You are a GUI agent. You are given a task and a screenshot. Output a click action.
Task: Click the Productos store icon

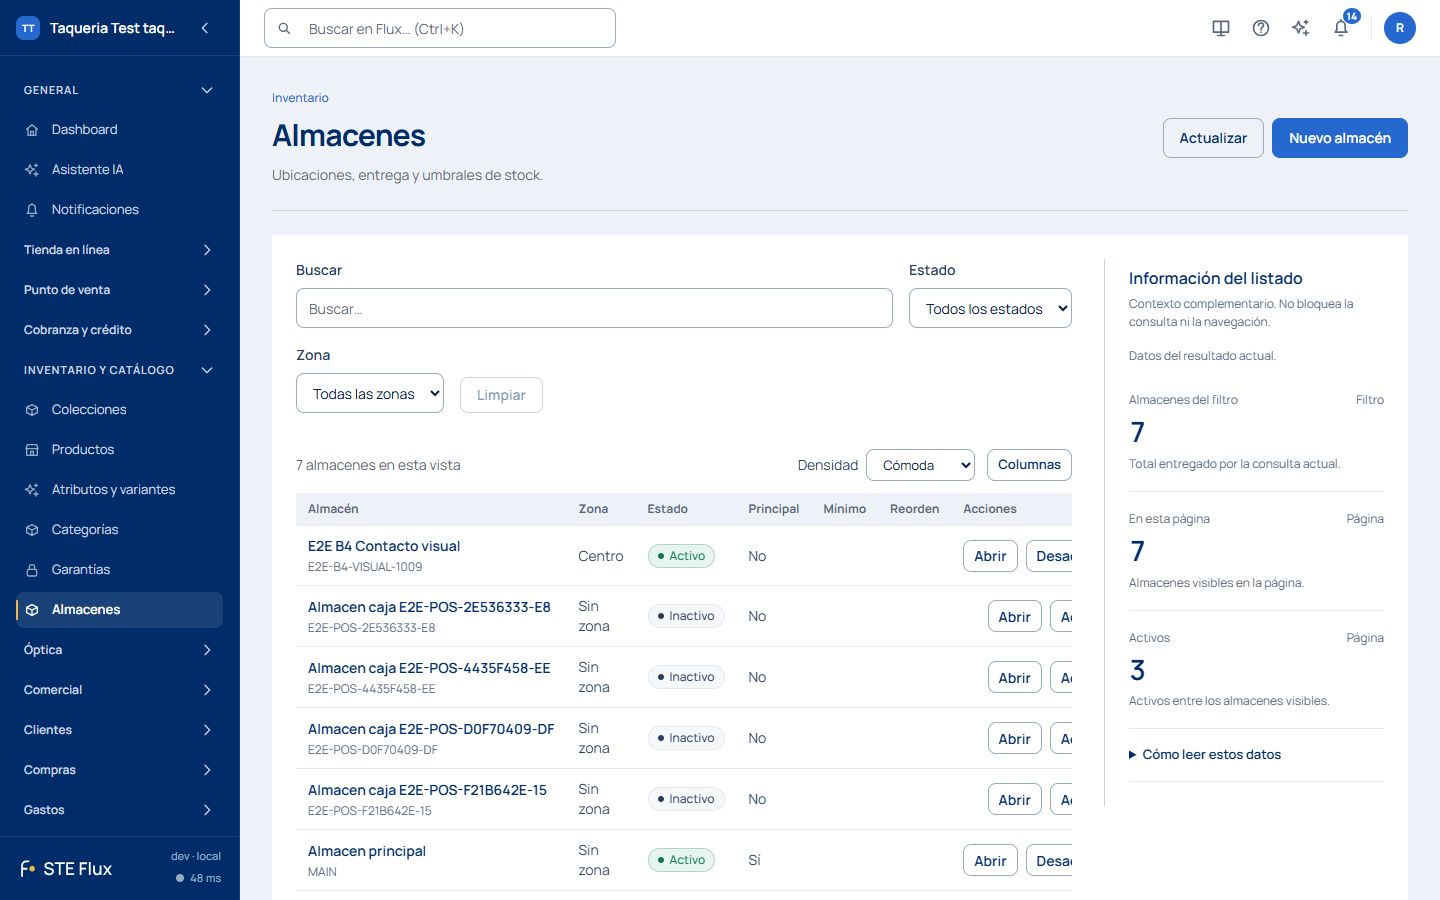coord(32,450)
